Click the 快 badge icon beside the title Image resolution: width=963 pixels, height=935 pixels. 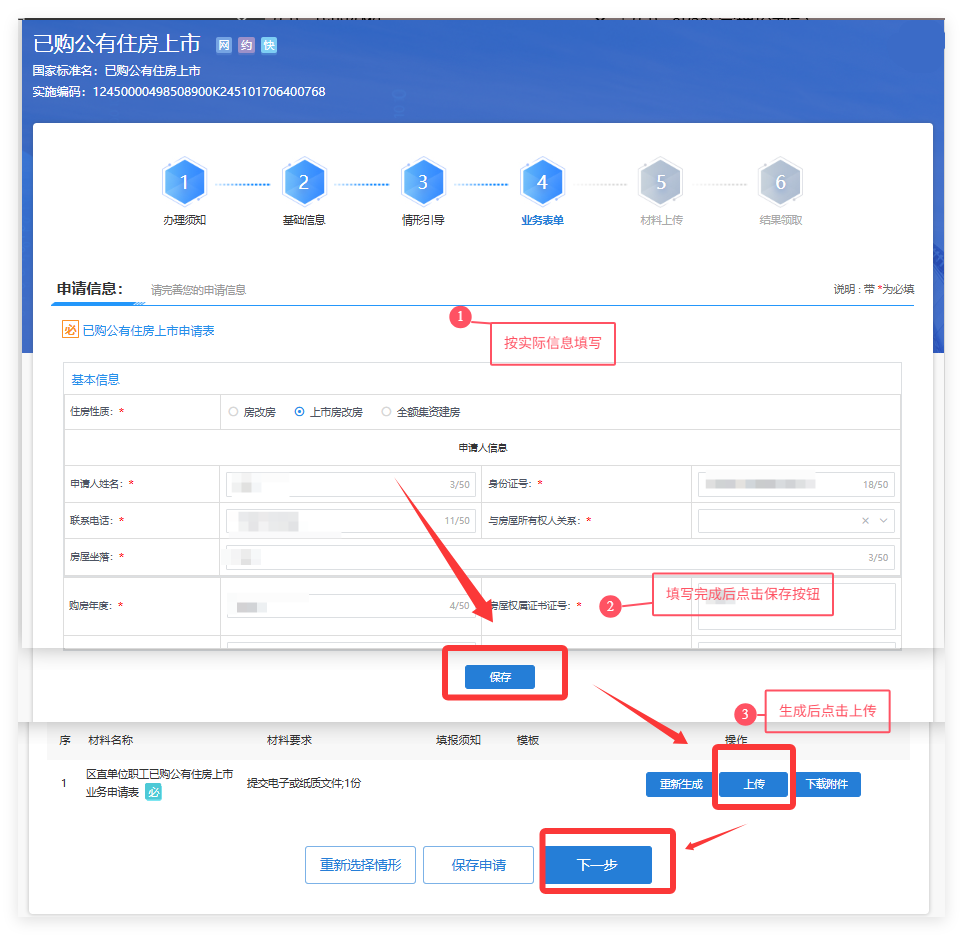(268, 45)
